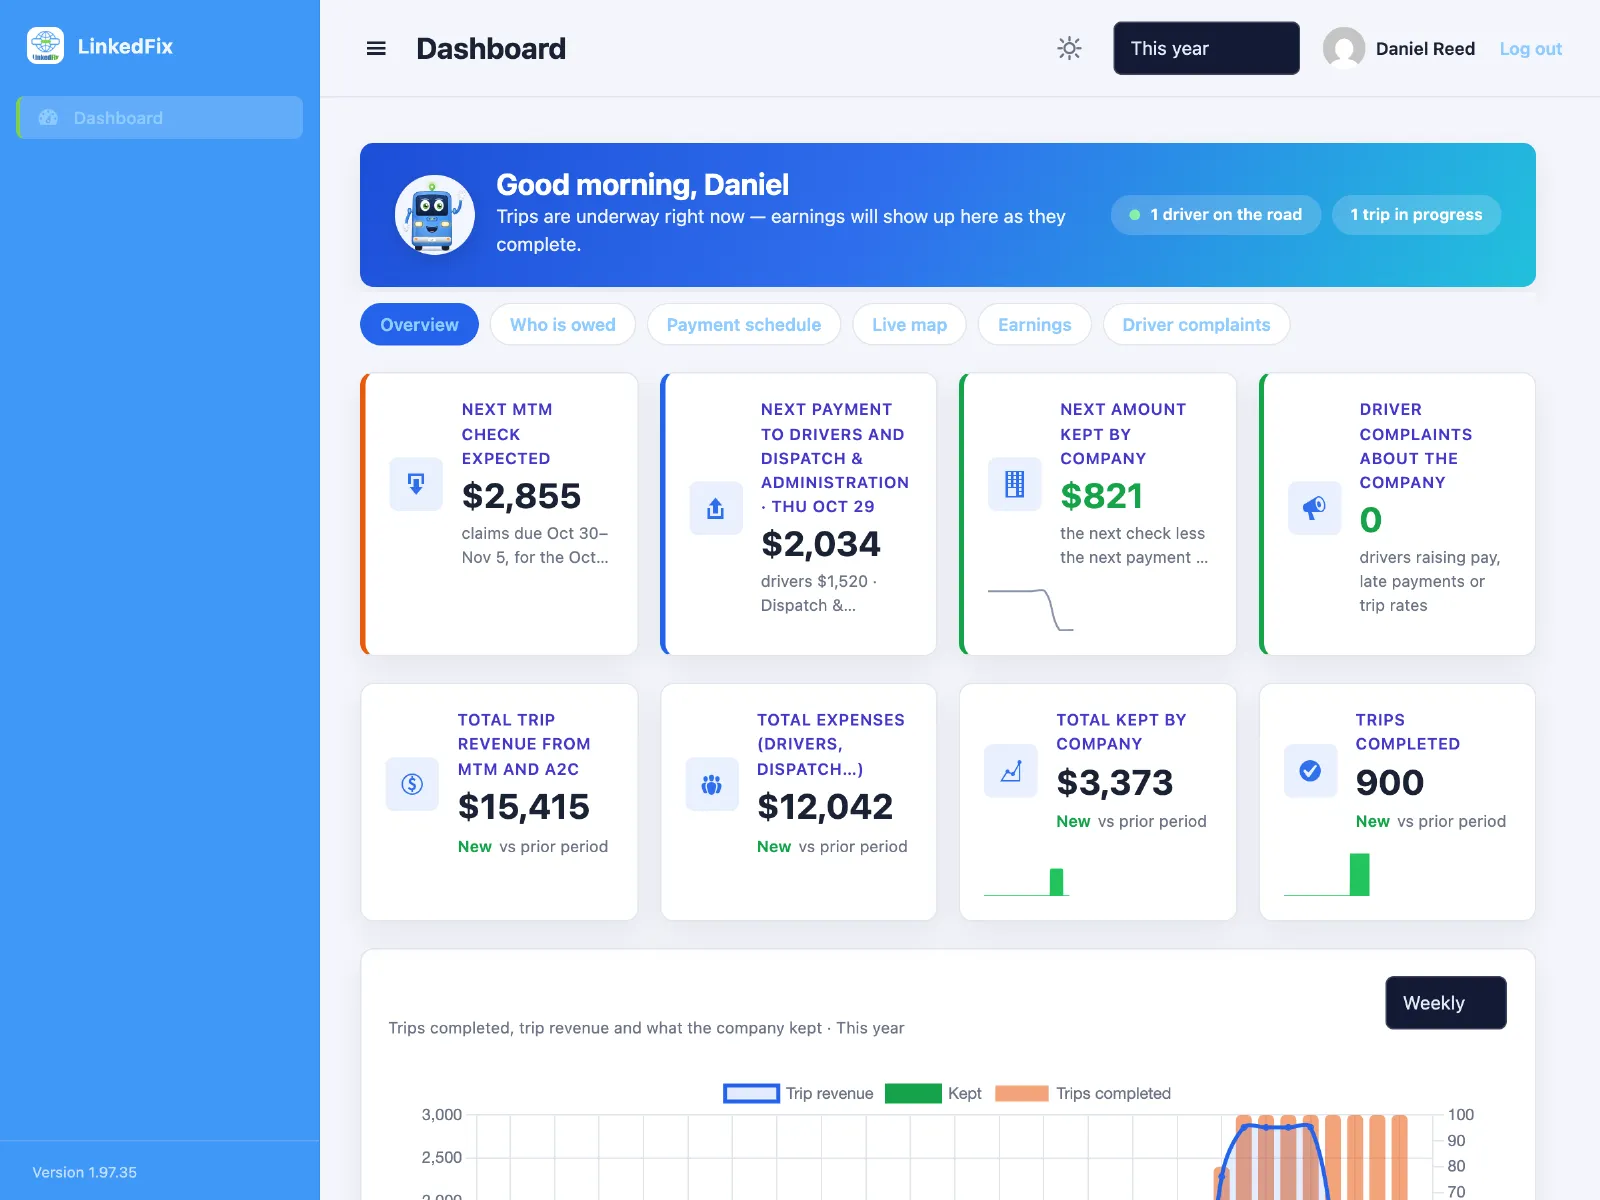The image size is (1600, 1200).
Task: Click the total expenses people icon
Action: point(712,784)
